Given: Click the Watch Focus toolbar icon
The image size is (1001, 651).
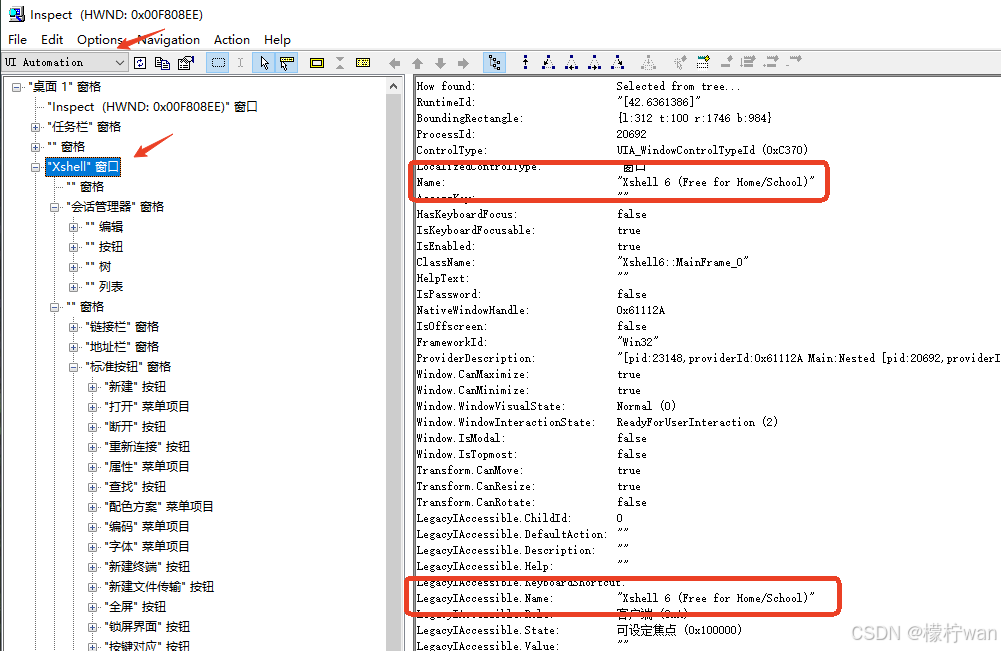Looking at the screenshot, I should click(x=287, y=62).
